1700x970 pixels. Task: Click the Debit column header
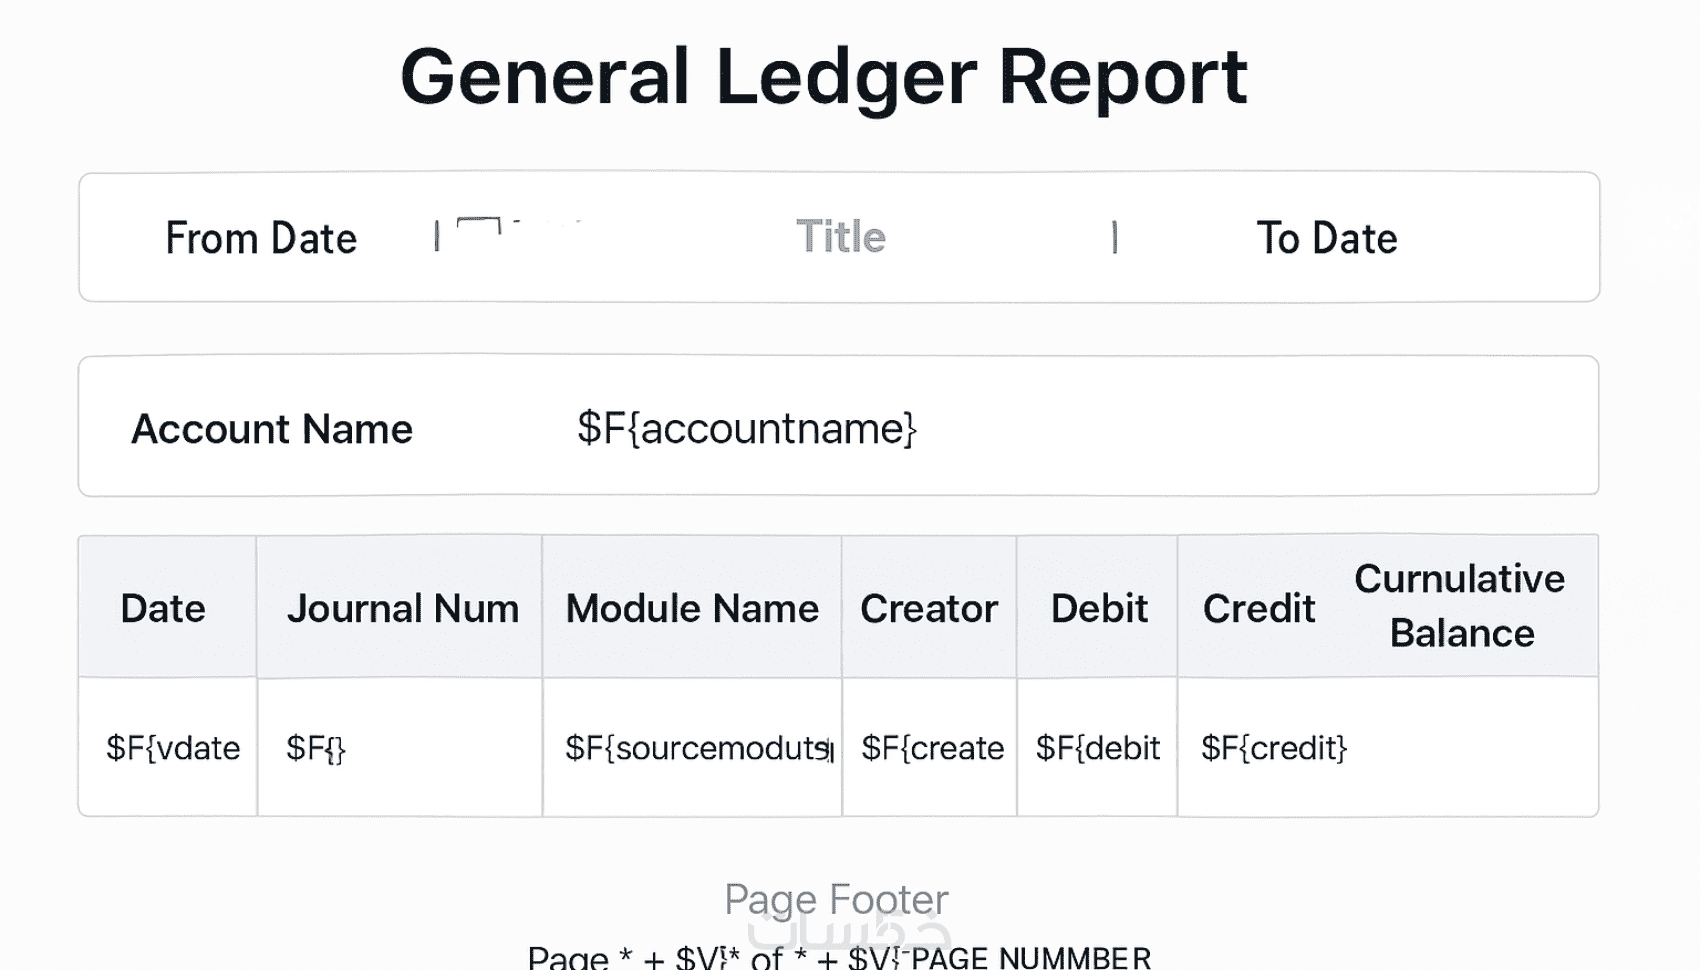click(x=1098, y=609)
